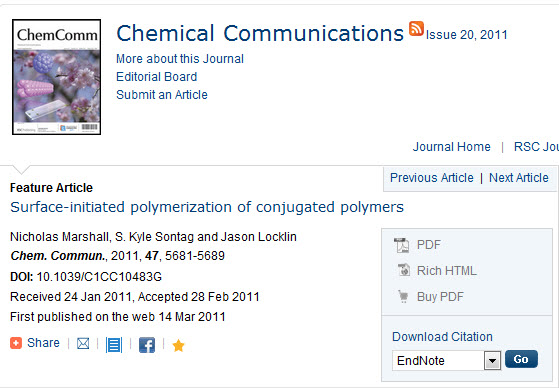Click the PDF document icon
559x388 pixels.
401,245
